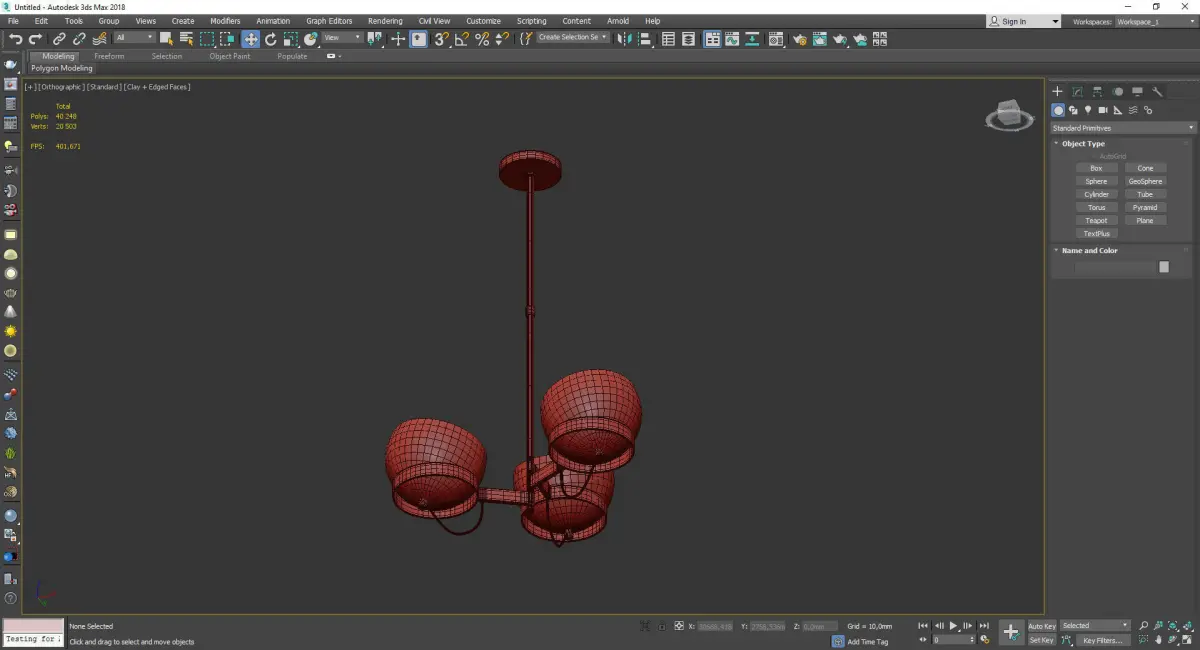Open the key mode Selected dropdown
Viewport: 1200px width, 650px height.
click(1095, 626)
